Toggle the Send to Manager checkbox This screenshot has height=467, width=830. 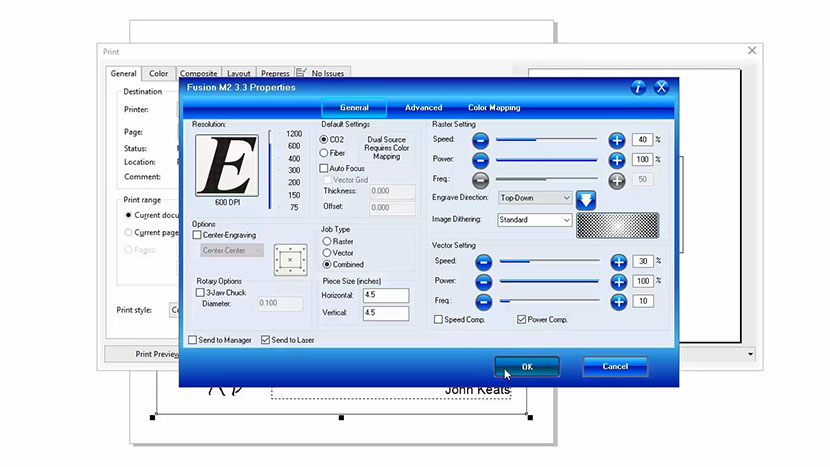[x=193, y=340]
